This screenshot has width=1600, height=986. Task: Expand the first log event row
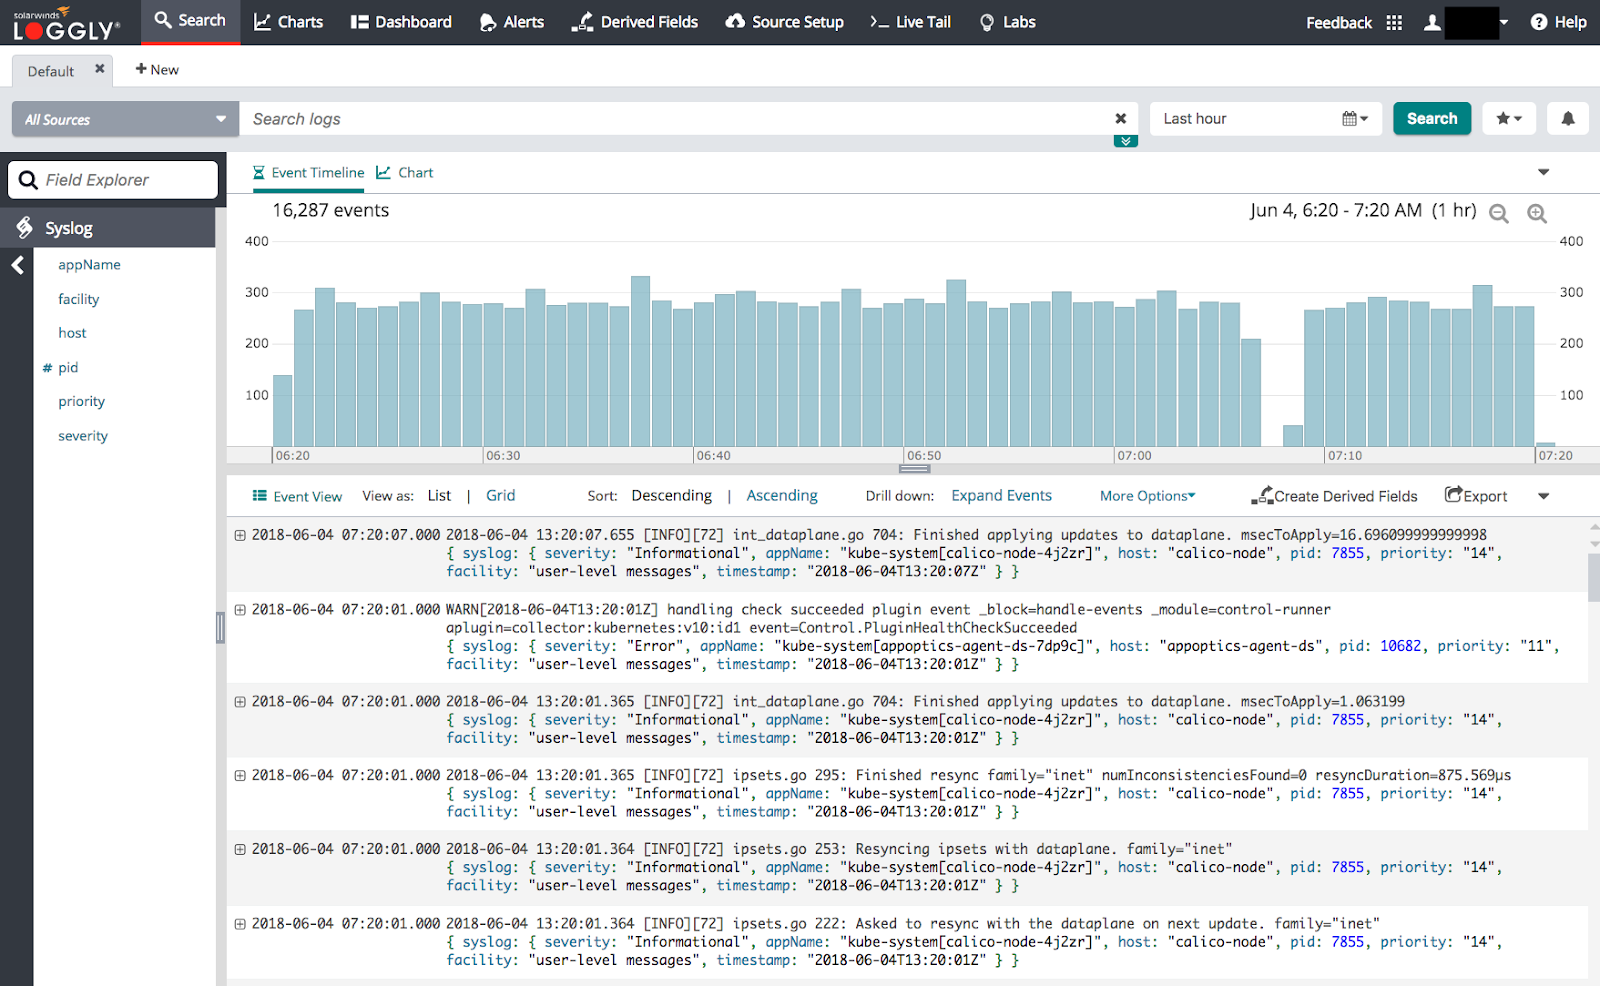point(240,535)
